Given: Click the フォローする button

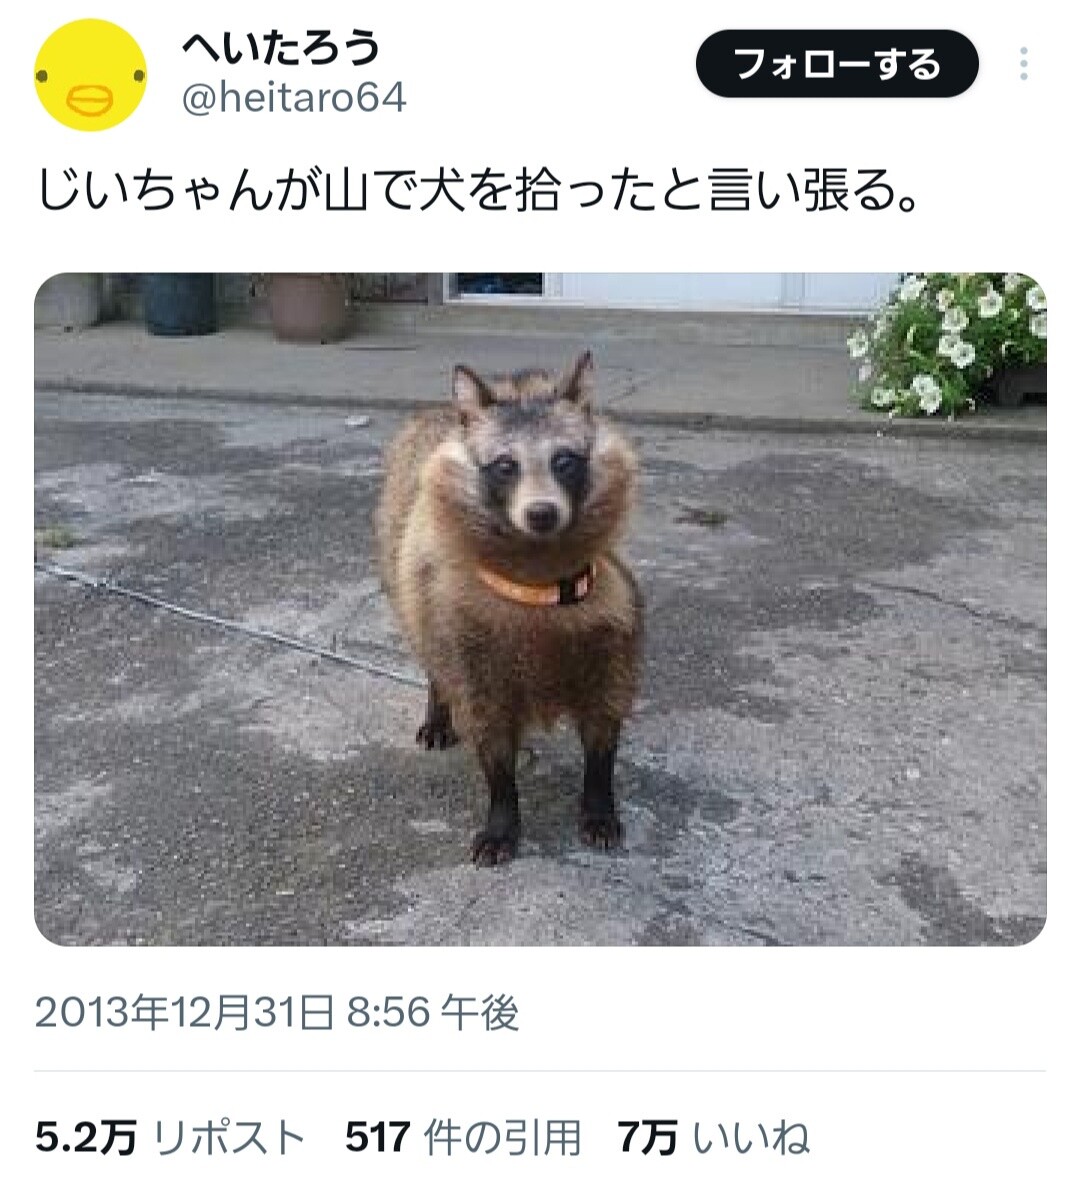Looking at the screenshot, I should [837, 64].
